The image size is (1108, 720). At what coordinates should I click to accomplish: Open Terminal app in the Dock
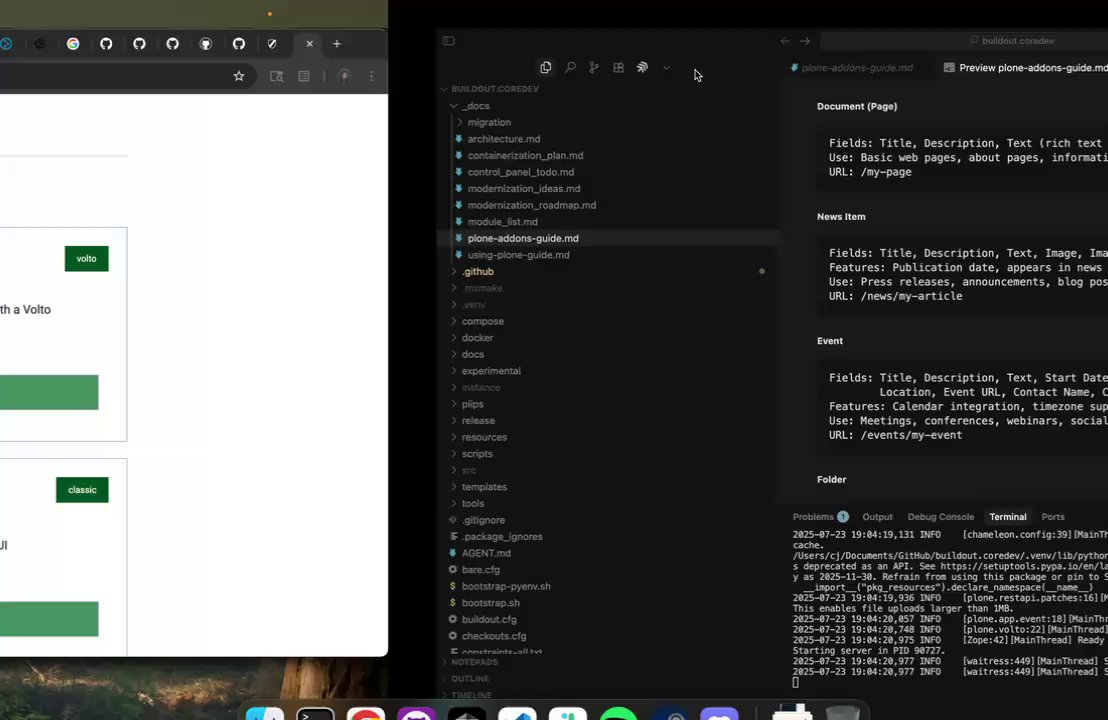coord(315,714)
